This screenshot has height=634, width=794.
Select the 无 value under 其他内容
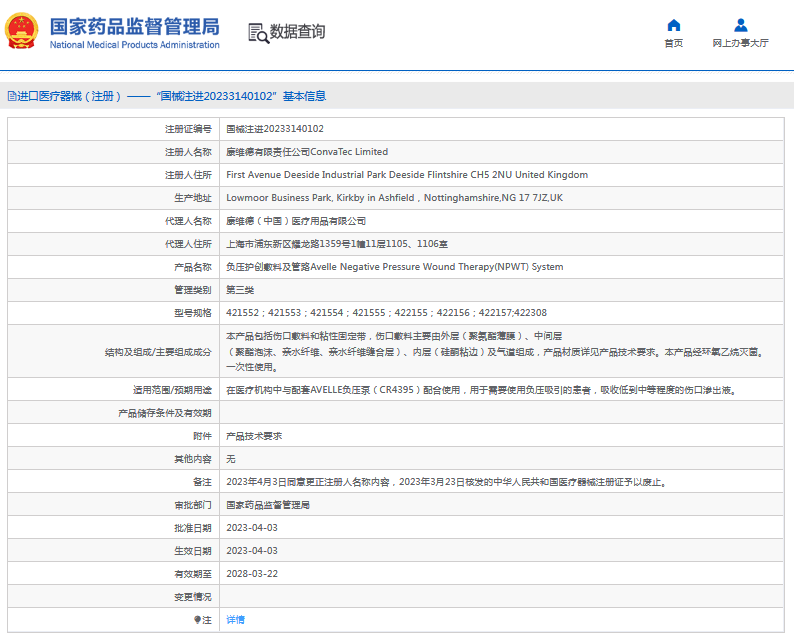231,459
